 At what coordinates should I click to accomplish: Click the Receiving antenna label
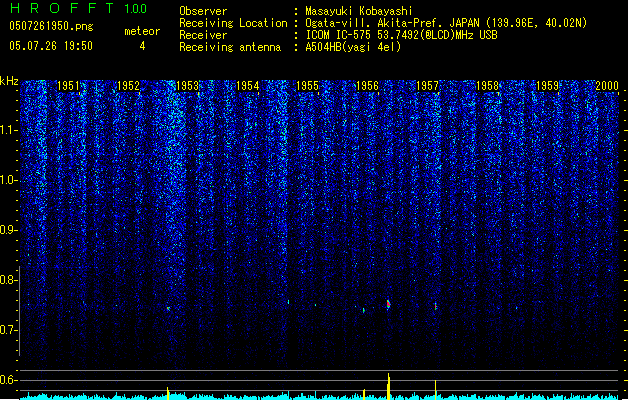230,47
